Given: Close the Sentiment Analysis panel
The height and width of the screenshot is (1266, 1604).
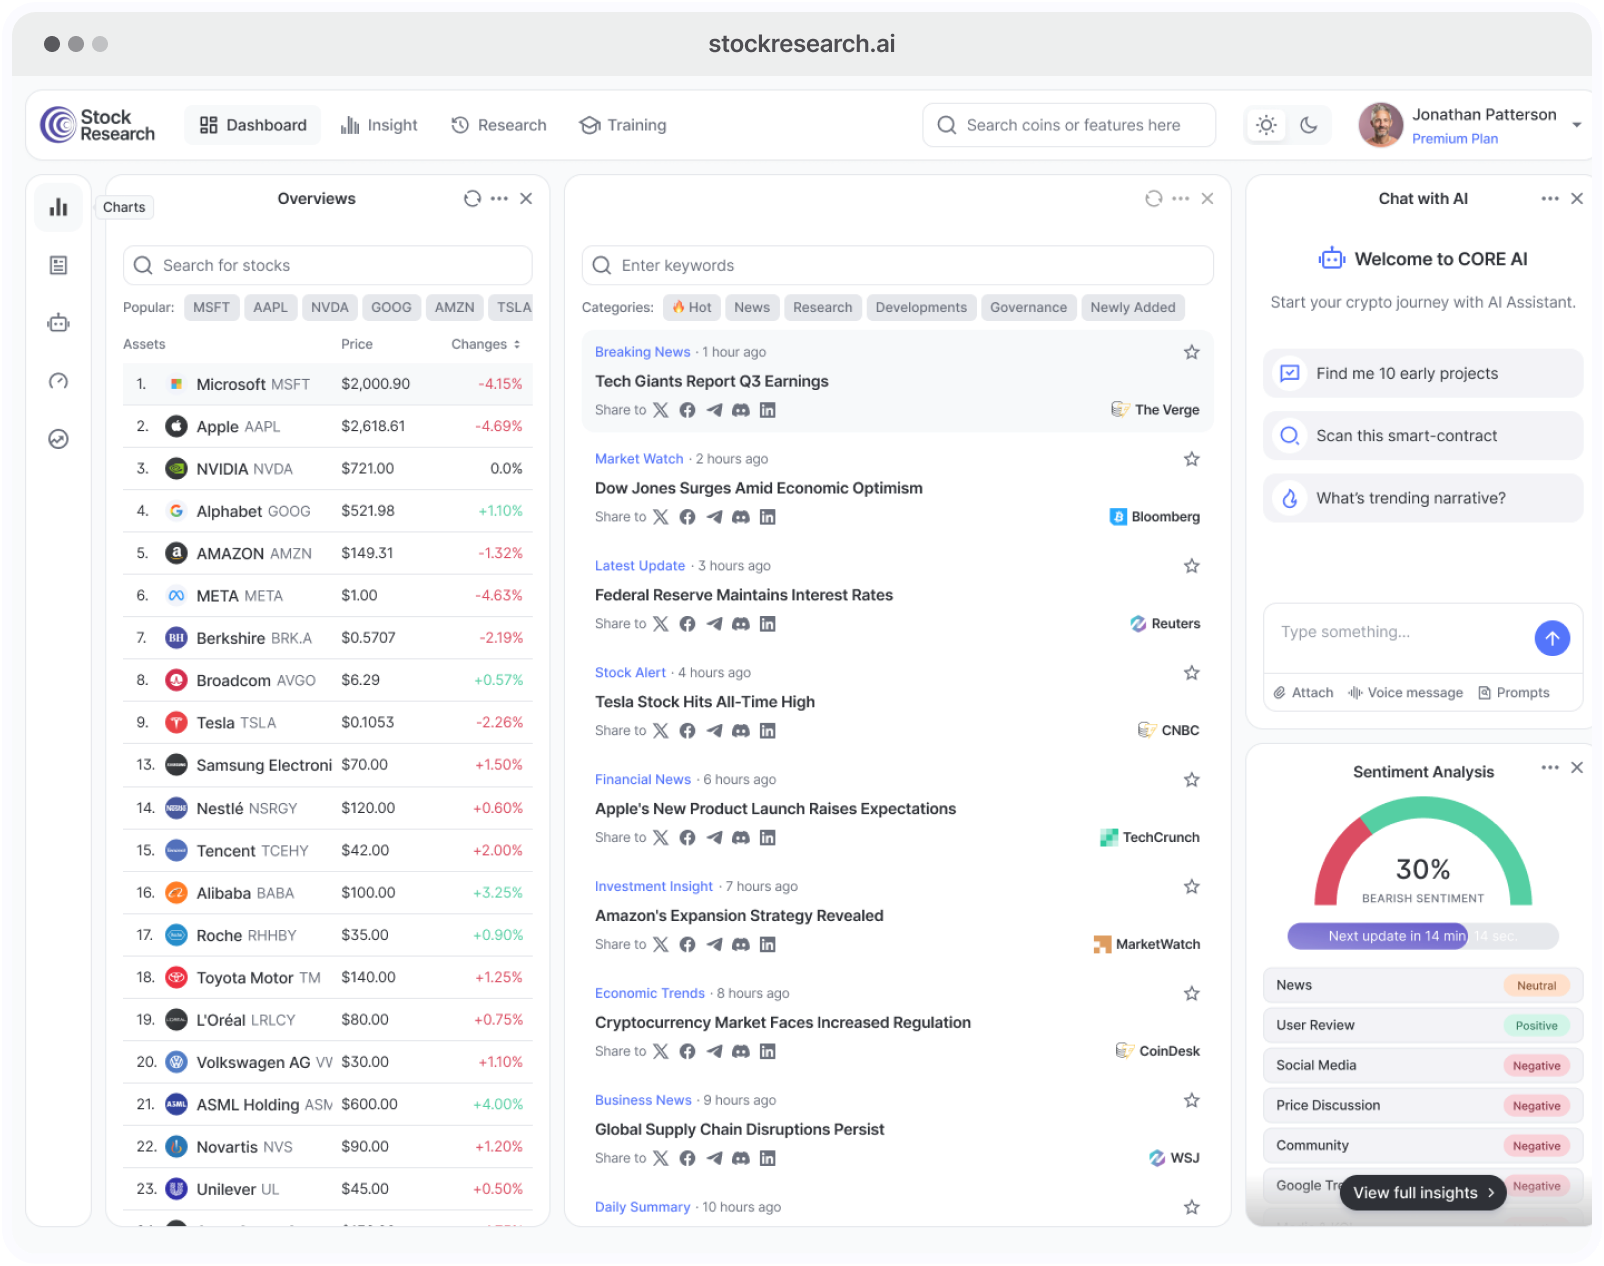Looking at the screenshot, I should click(1577, 768).
